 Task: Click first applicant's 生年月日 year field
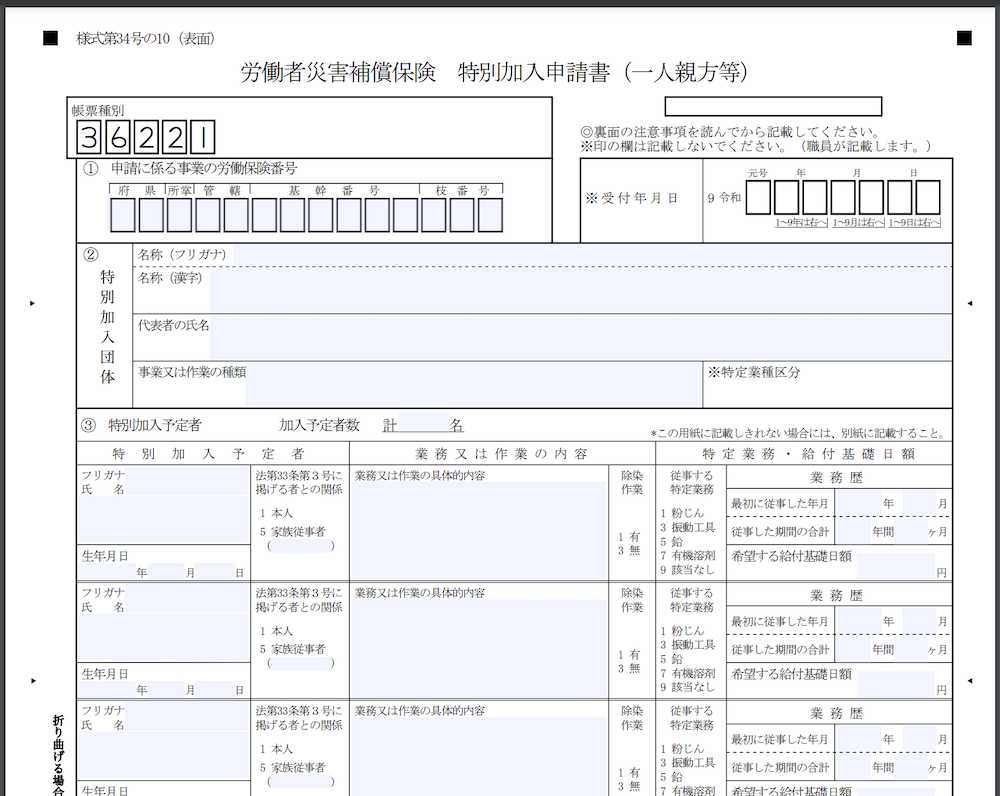click(120, 573)
